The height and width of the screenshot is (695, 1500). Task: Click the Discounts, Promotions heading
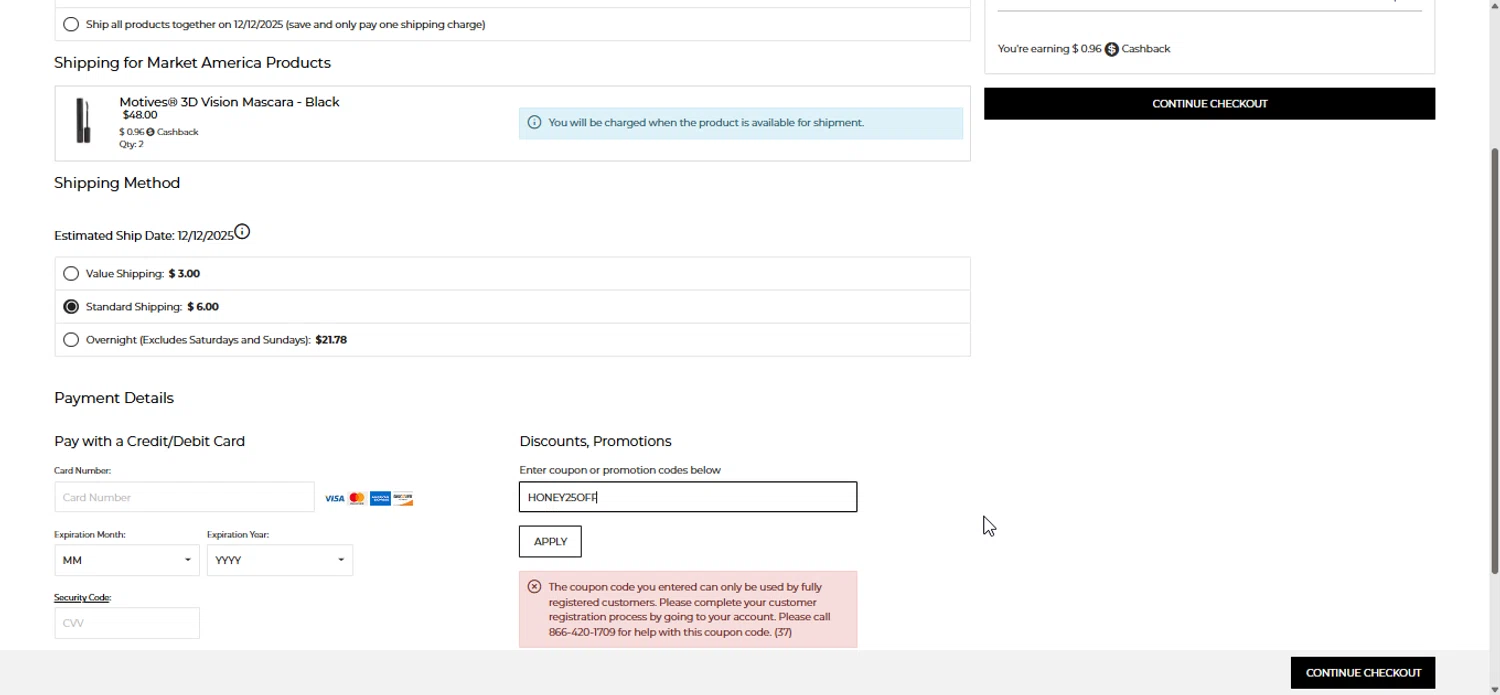click(595, 441)
